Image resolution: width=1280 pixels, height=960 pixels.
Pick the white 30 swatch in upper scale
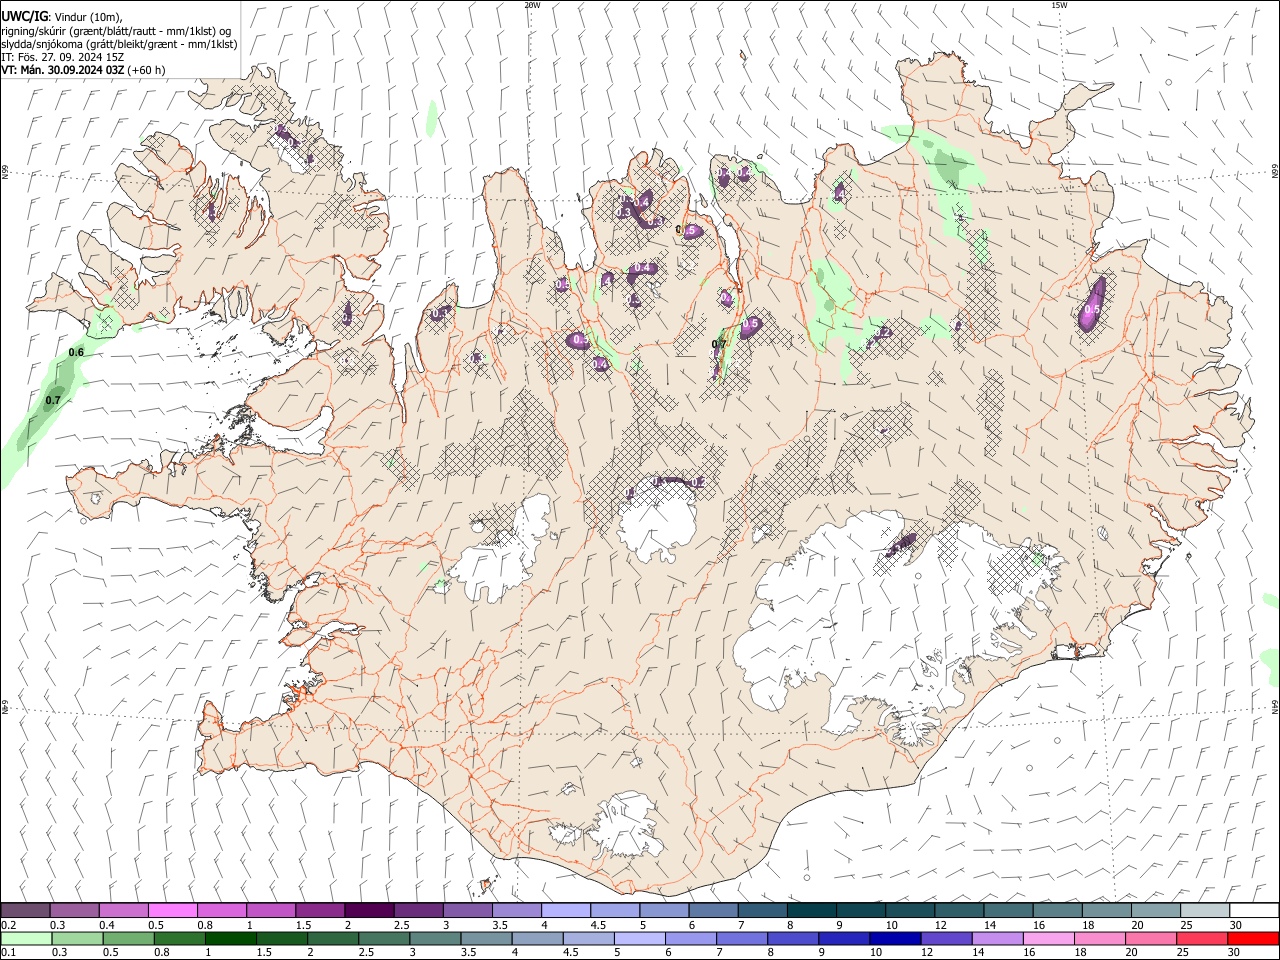click(x=1254, y=910)
